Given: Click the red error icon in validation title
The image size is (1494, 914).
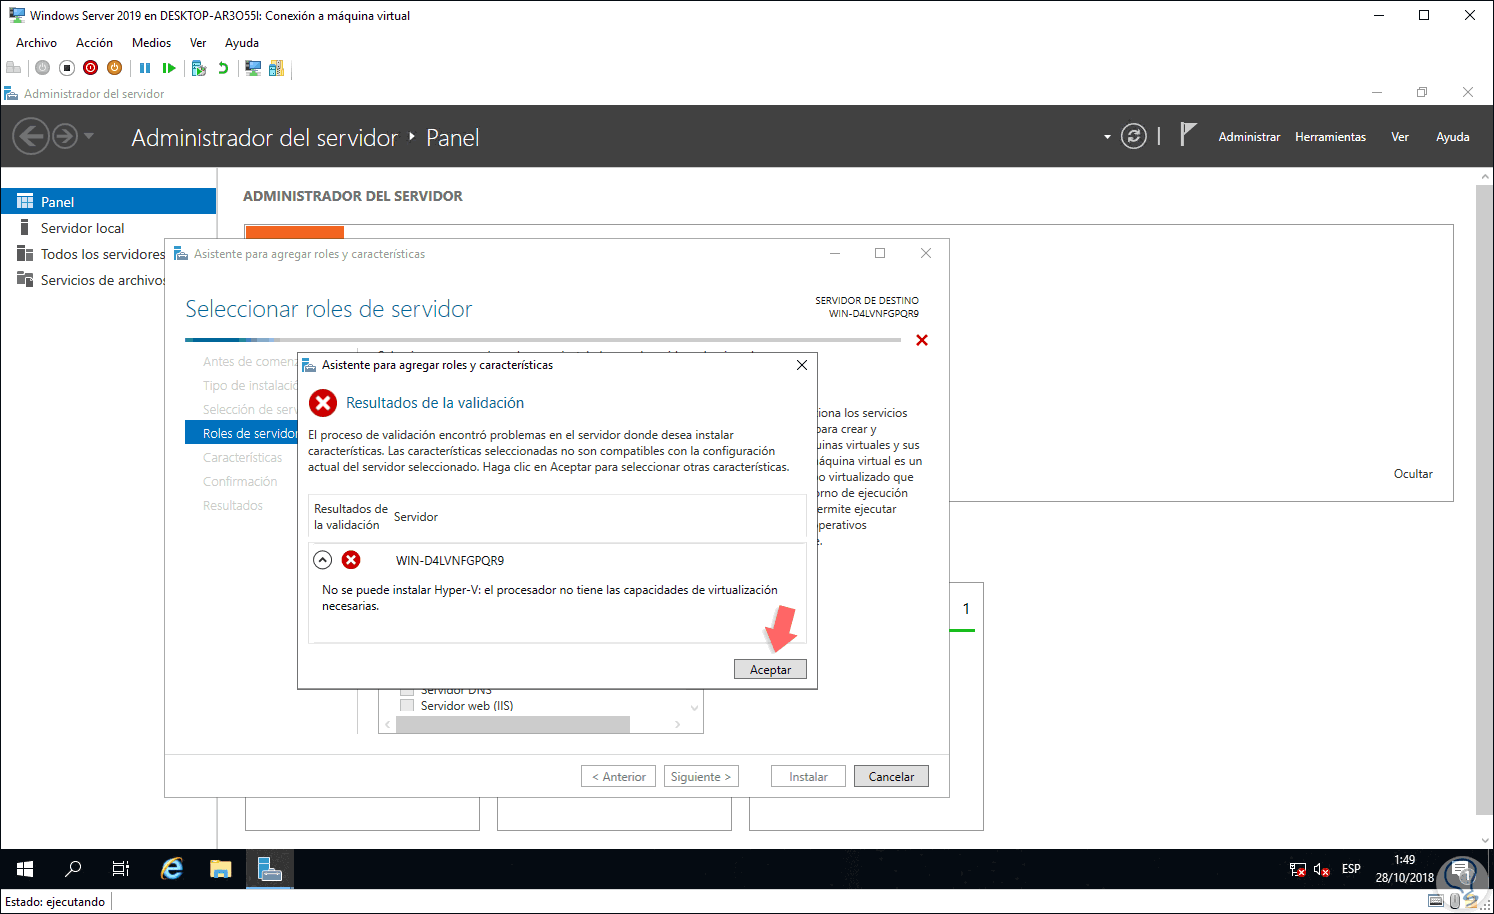Looking at the screenshot, I should coord(323,403).
